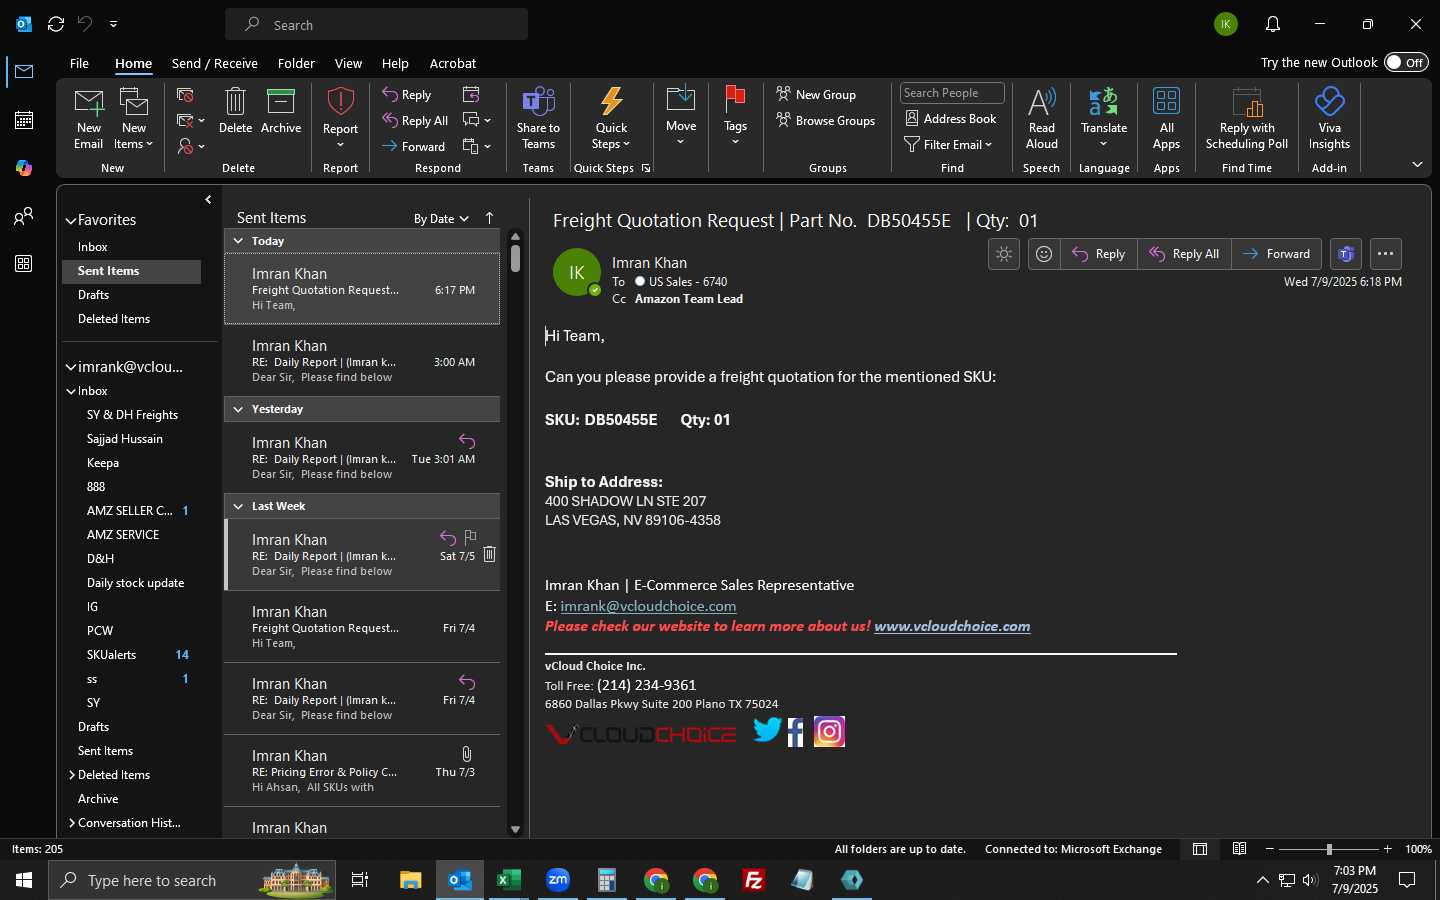The height and width of the screenshot is (900, 1440).
Task: Click the zoom out minus button
Action: [x=1270, y=849]
